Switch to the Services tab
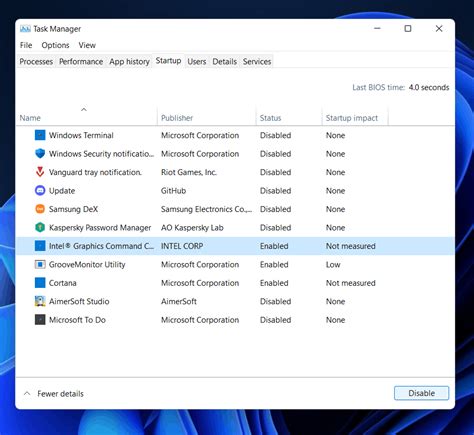This screenshot has width=474, height=435. tap(257, 62)
